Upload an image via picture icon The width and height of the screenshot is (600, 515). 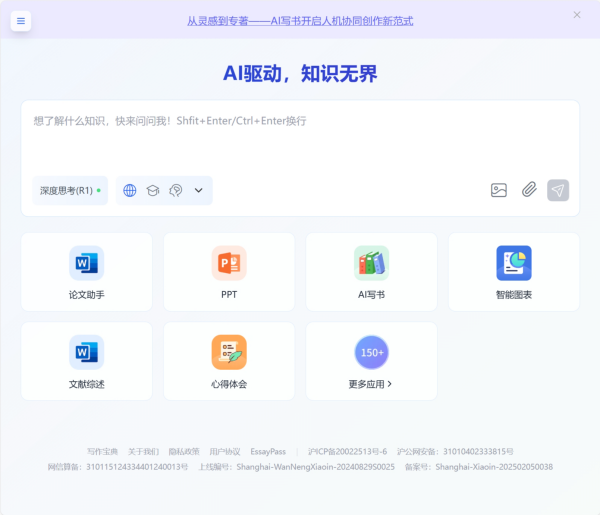pos(499,190)
